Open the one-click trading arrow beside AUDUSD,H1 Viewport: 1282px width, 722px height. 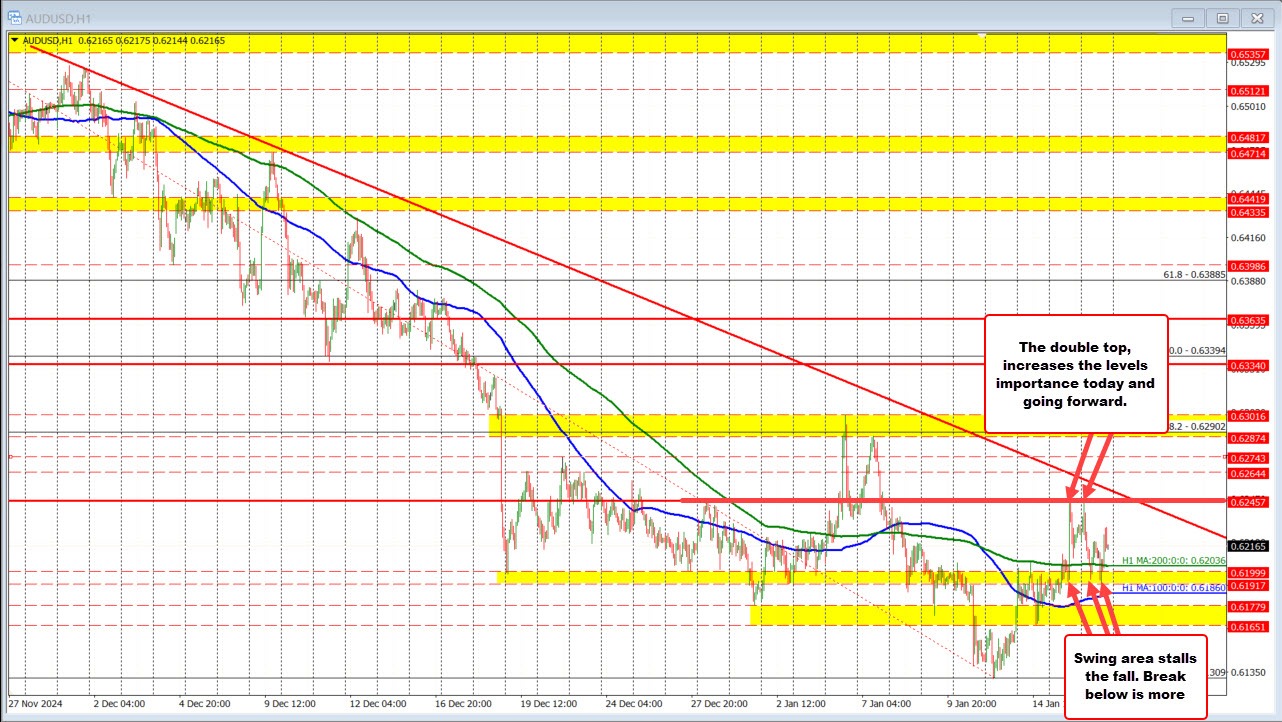click(x=14, y=40)
